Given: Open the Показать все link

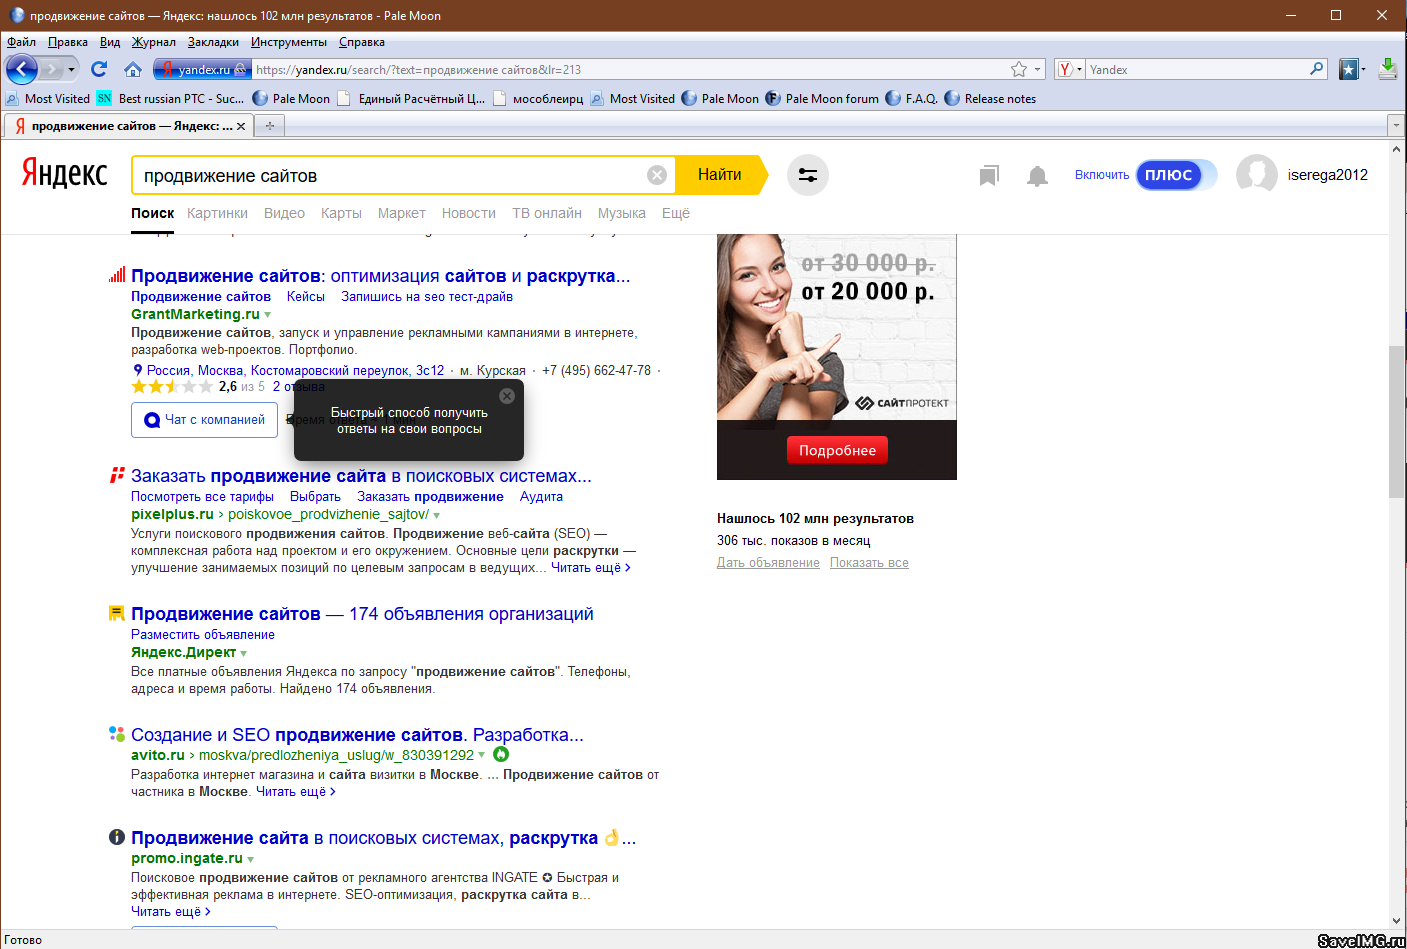Looking at the screenshot, I should coord(869,563).
